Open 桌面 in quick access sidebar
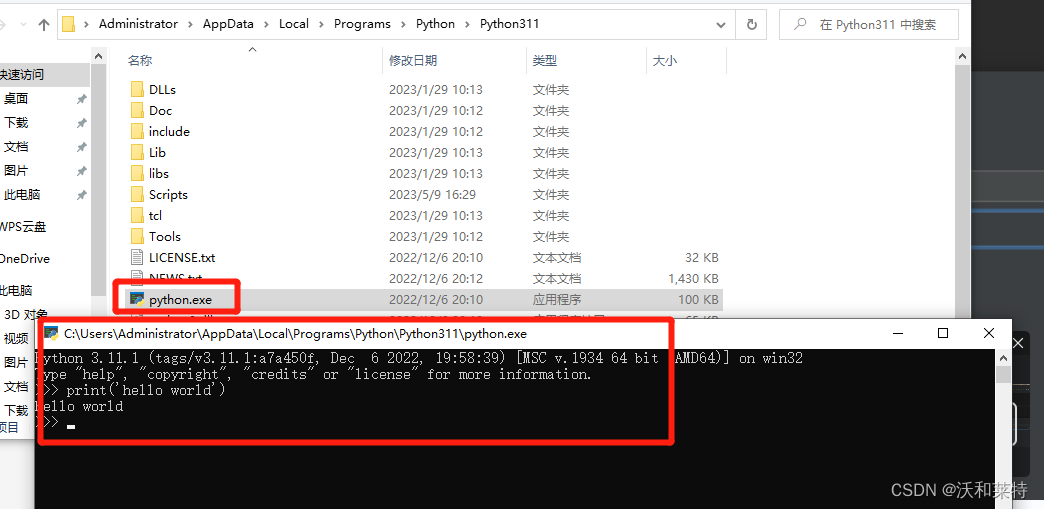1044x509 pixels. pos(16,99)
